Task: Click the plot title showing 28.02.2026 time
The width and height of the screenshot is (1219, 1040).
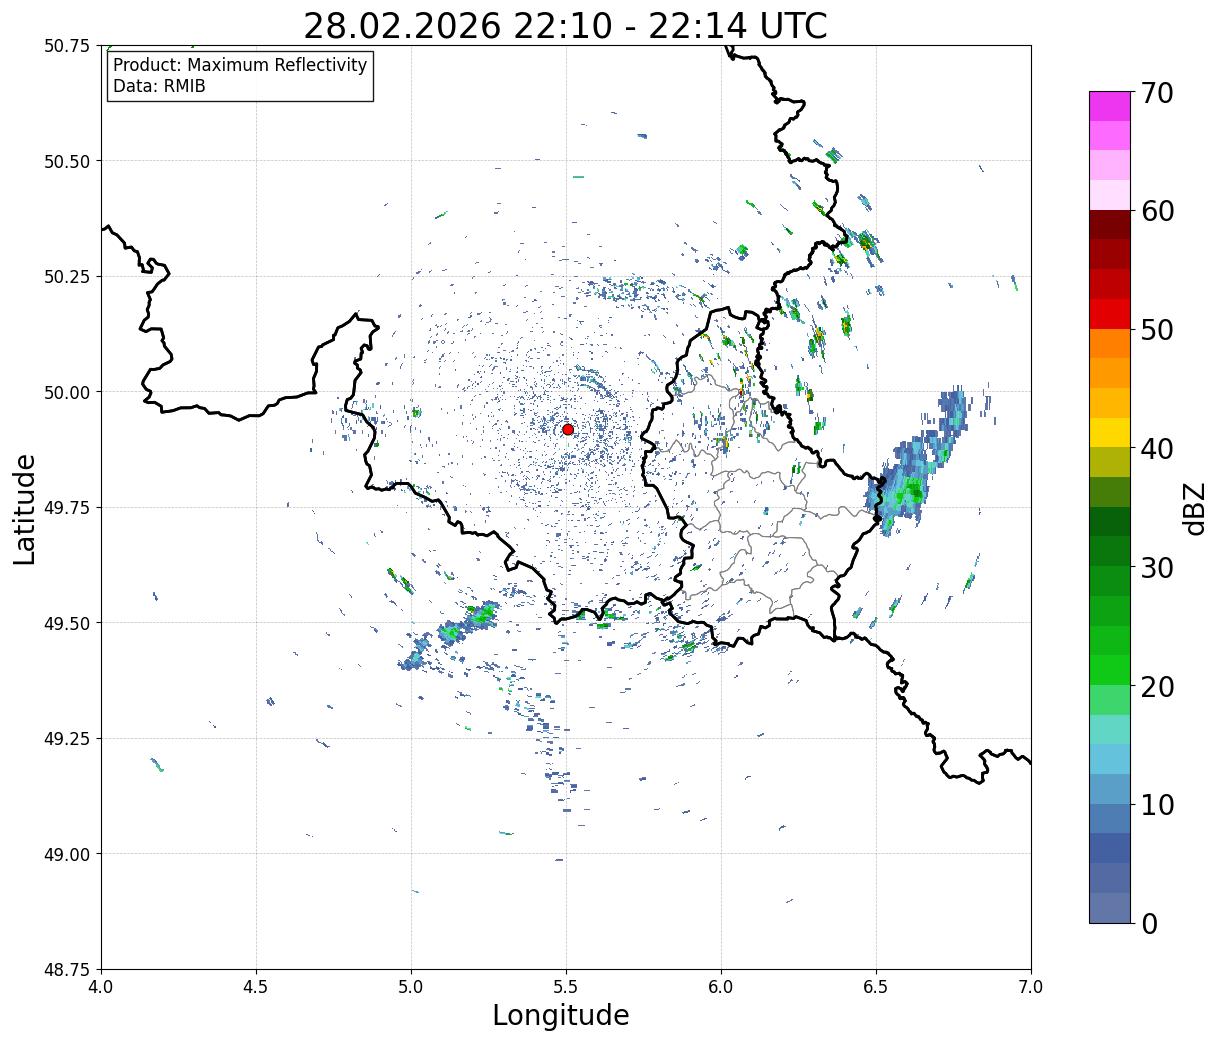Action: tap(565, 26)
